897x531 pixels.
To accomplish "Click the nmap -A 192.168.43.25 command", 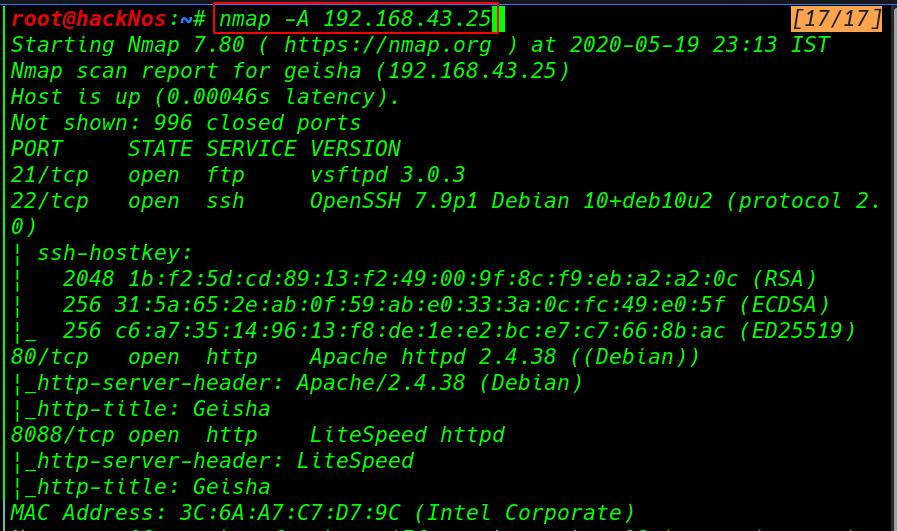I will point(355,19).
